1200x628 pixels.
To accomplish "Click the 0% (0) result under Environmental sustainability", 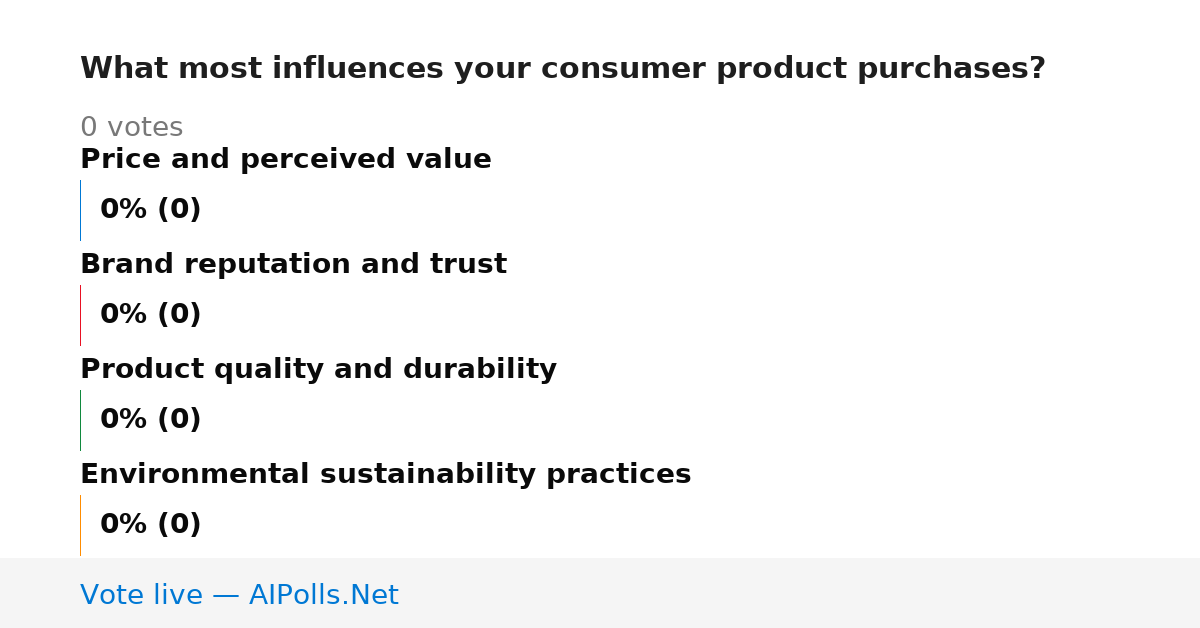I will pyautogui.click(x=150, y=525).
